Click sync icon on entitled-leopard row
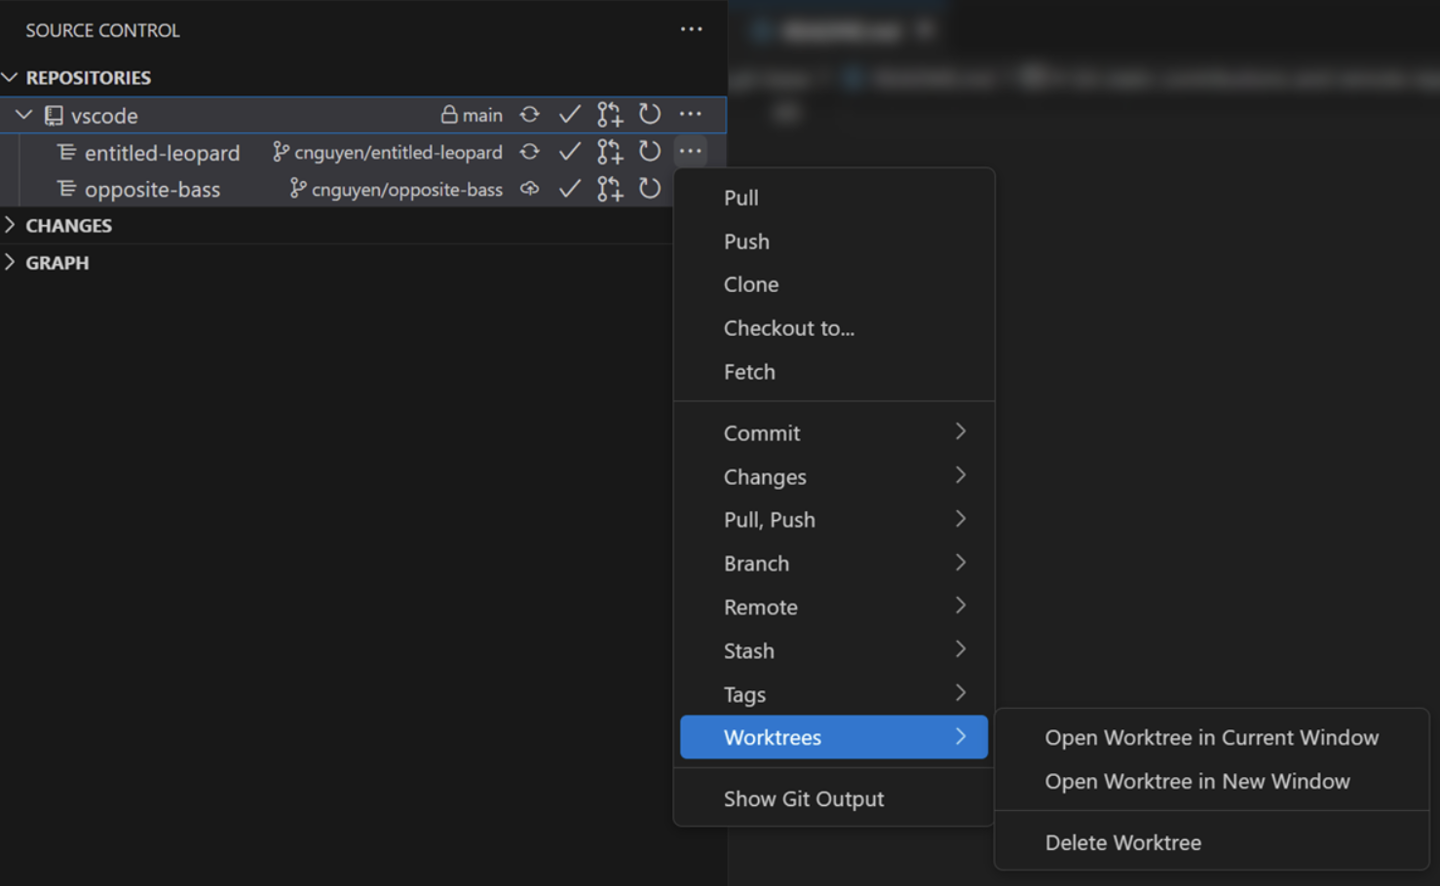The width and height of the screenshot is (1440, 886). (x=530, y=152)
